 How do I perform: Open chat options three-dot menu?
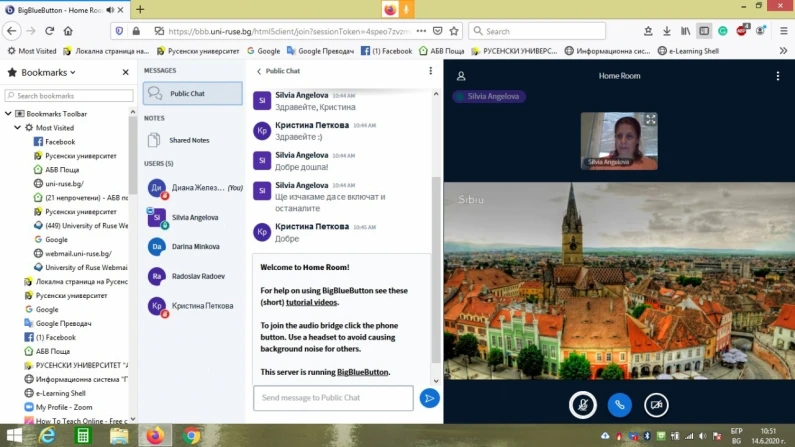point(430,71)
